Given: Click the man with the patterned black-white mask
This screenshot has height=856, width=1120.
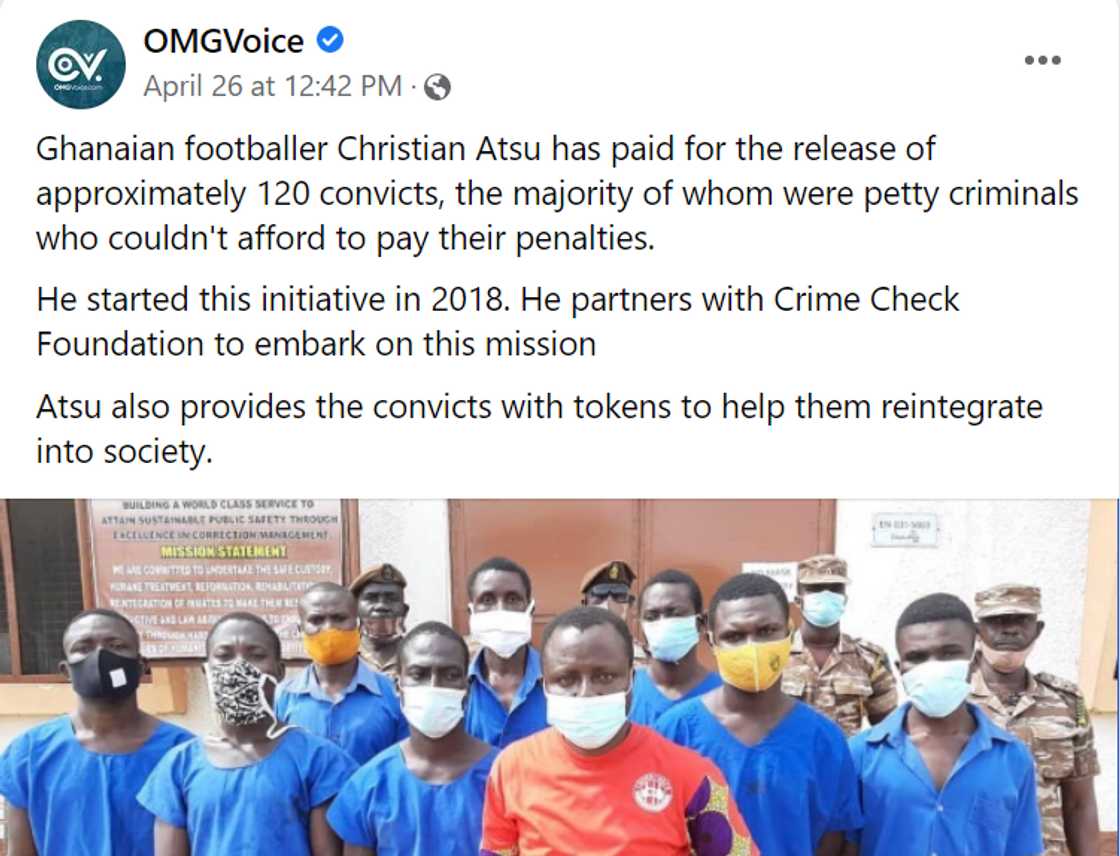Looking at the screenshot, I should tap(243, 736).
